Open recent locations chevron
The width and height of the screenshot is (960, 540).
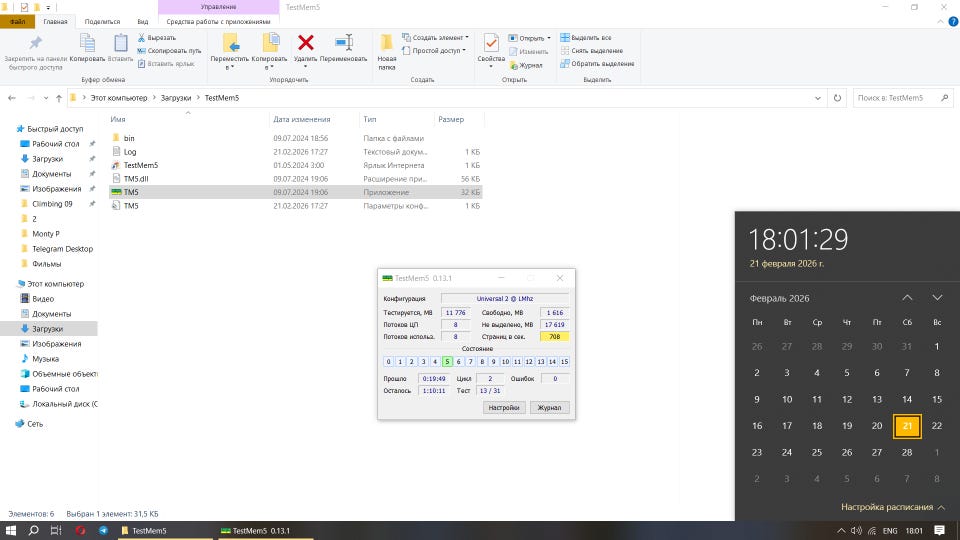point(46,98)
